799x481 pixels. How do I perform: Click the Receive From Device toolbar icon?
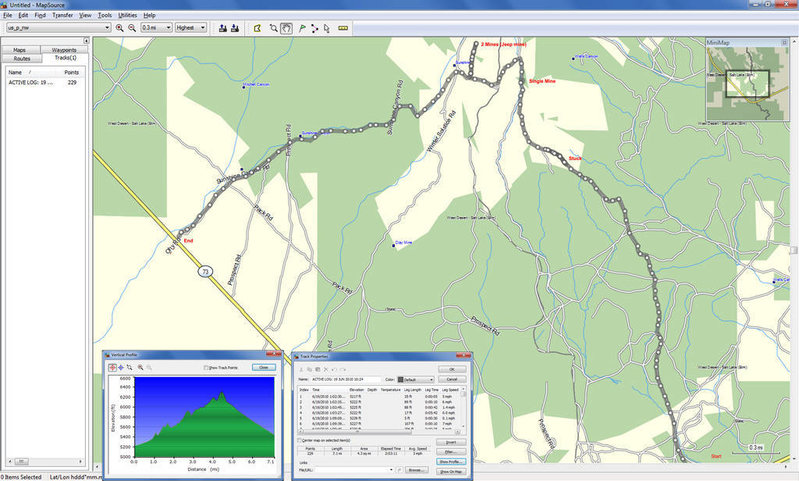click(x=235, y=28)
